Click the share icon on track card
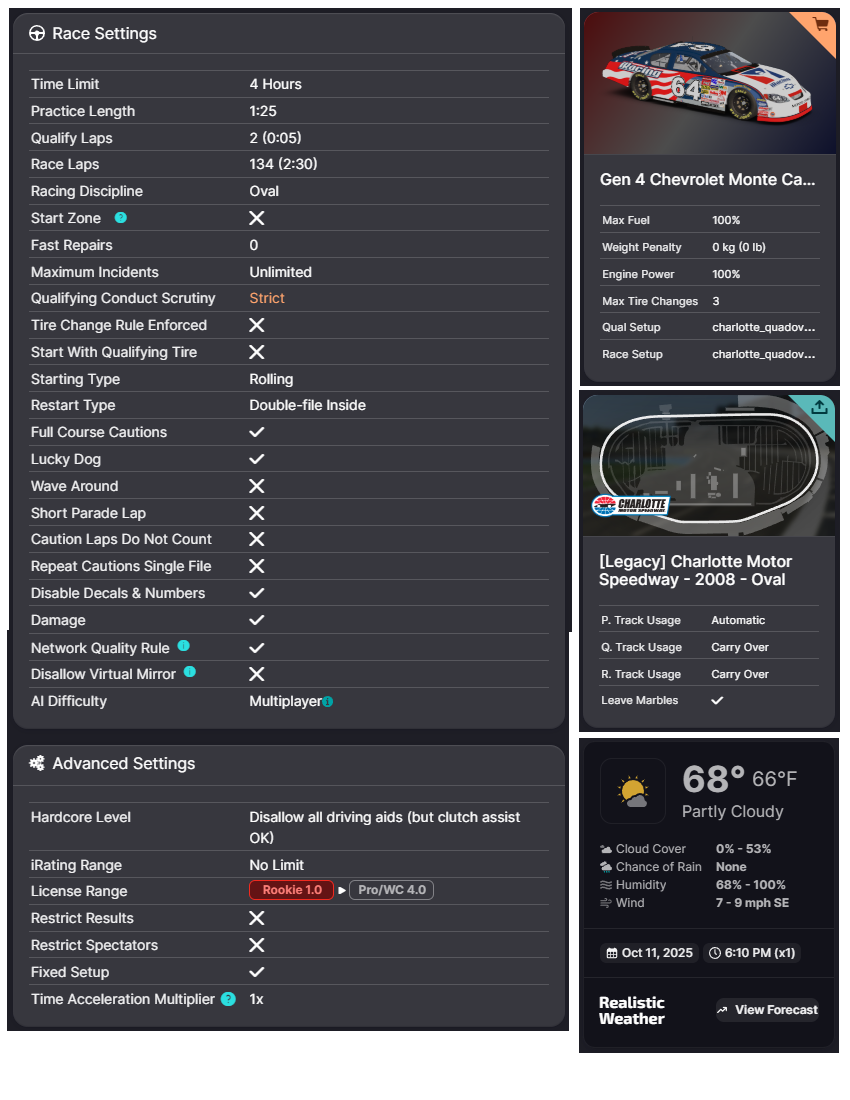850x1100 pixels. [x=819, y=407]
